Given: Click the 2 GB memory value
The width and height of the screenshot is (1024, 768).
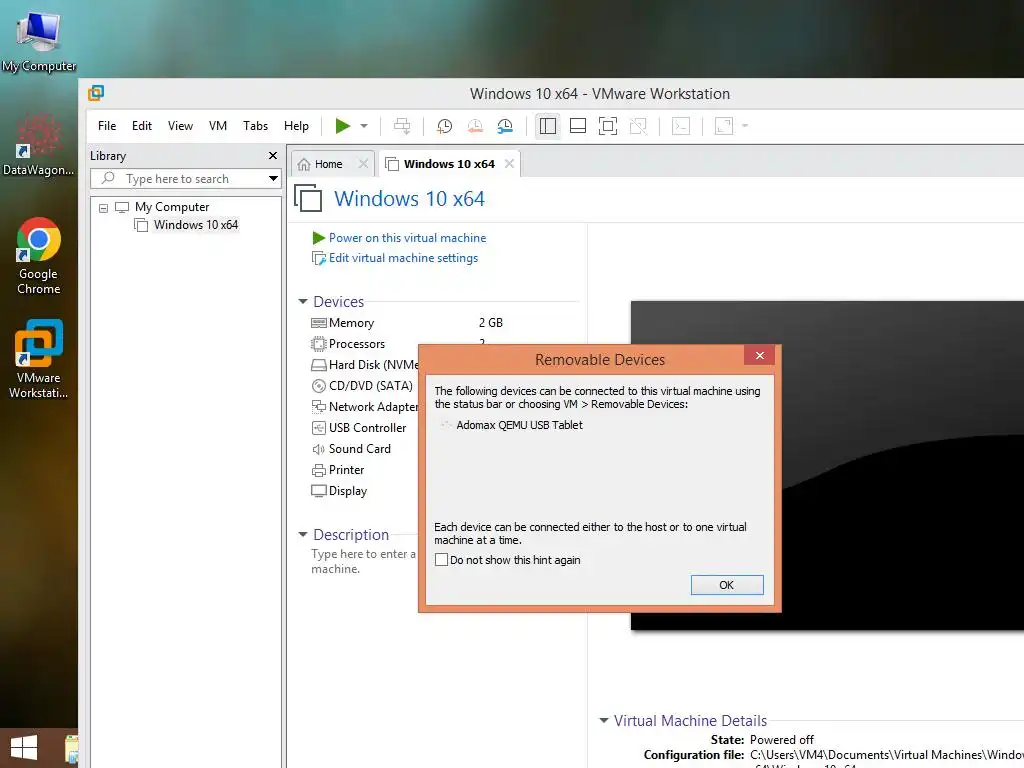Looking at the screenshot, I should pos(490,323).
